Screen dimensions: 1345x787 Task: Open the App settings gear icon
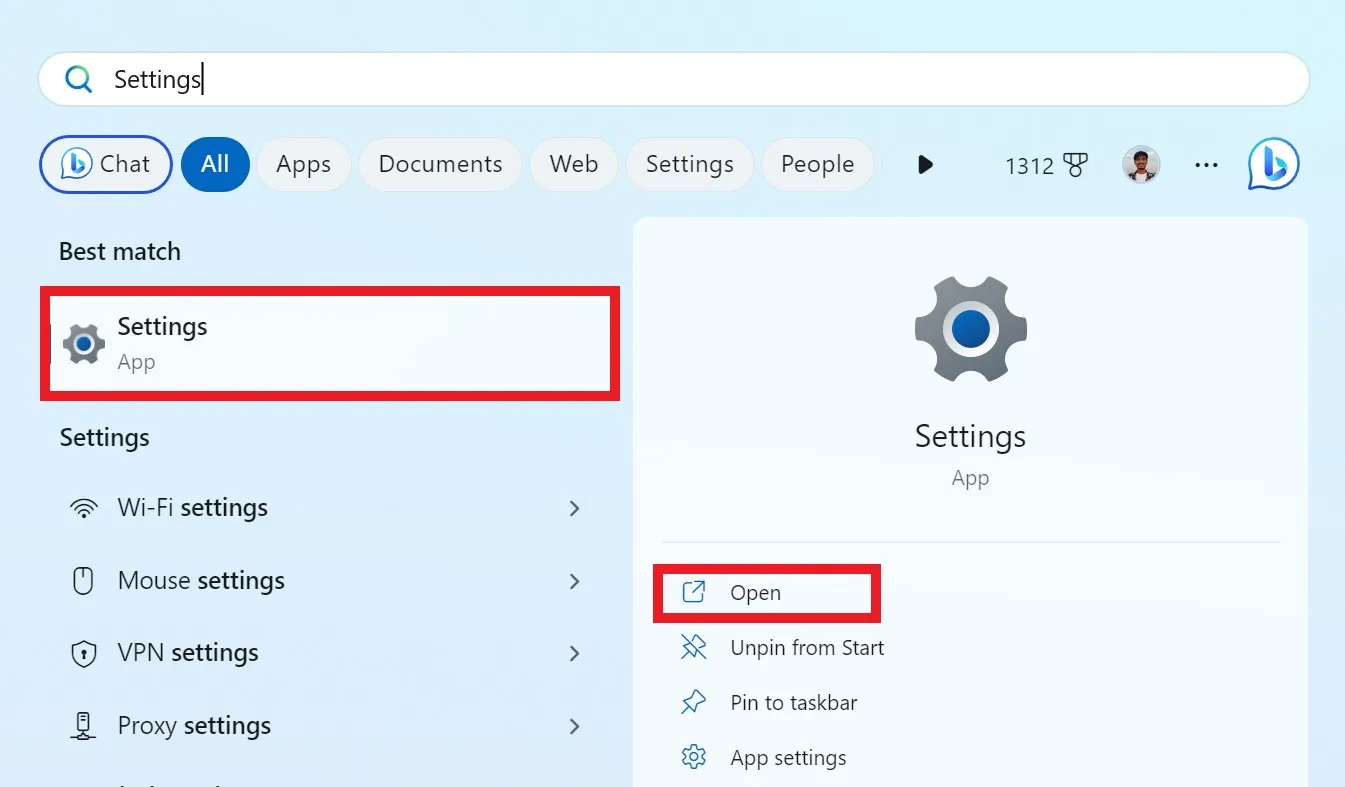[693, 757]
